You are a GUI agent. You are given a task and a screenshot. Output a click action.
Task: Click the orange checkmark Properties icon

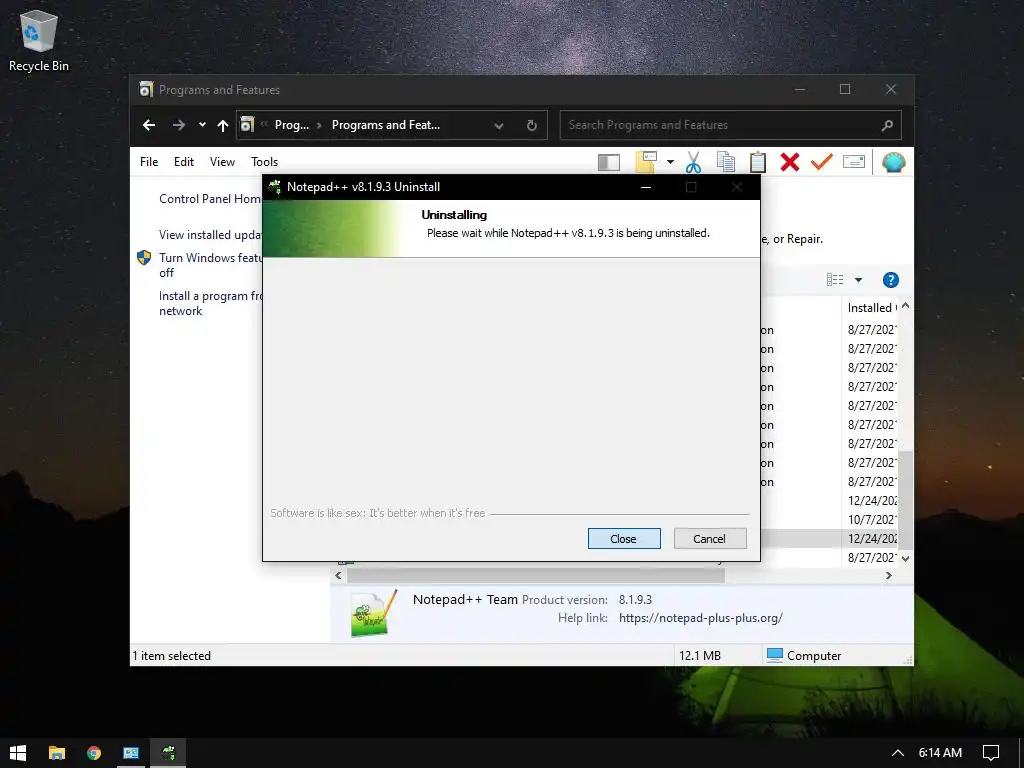[822, 161]
